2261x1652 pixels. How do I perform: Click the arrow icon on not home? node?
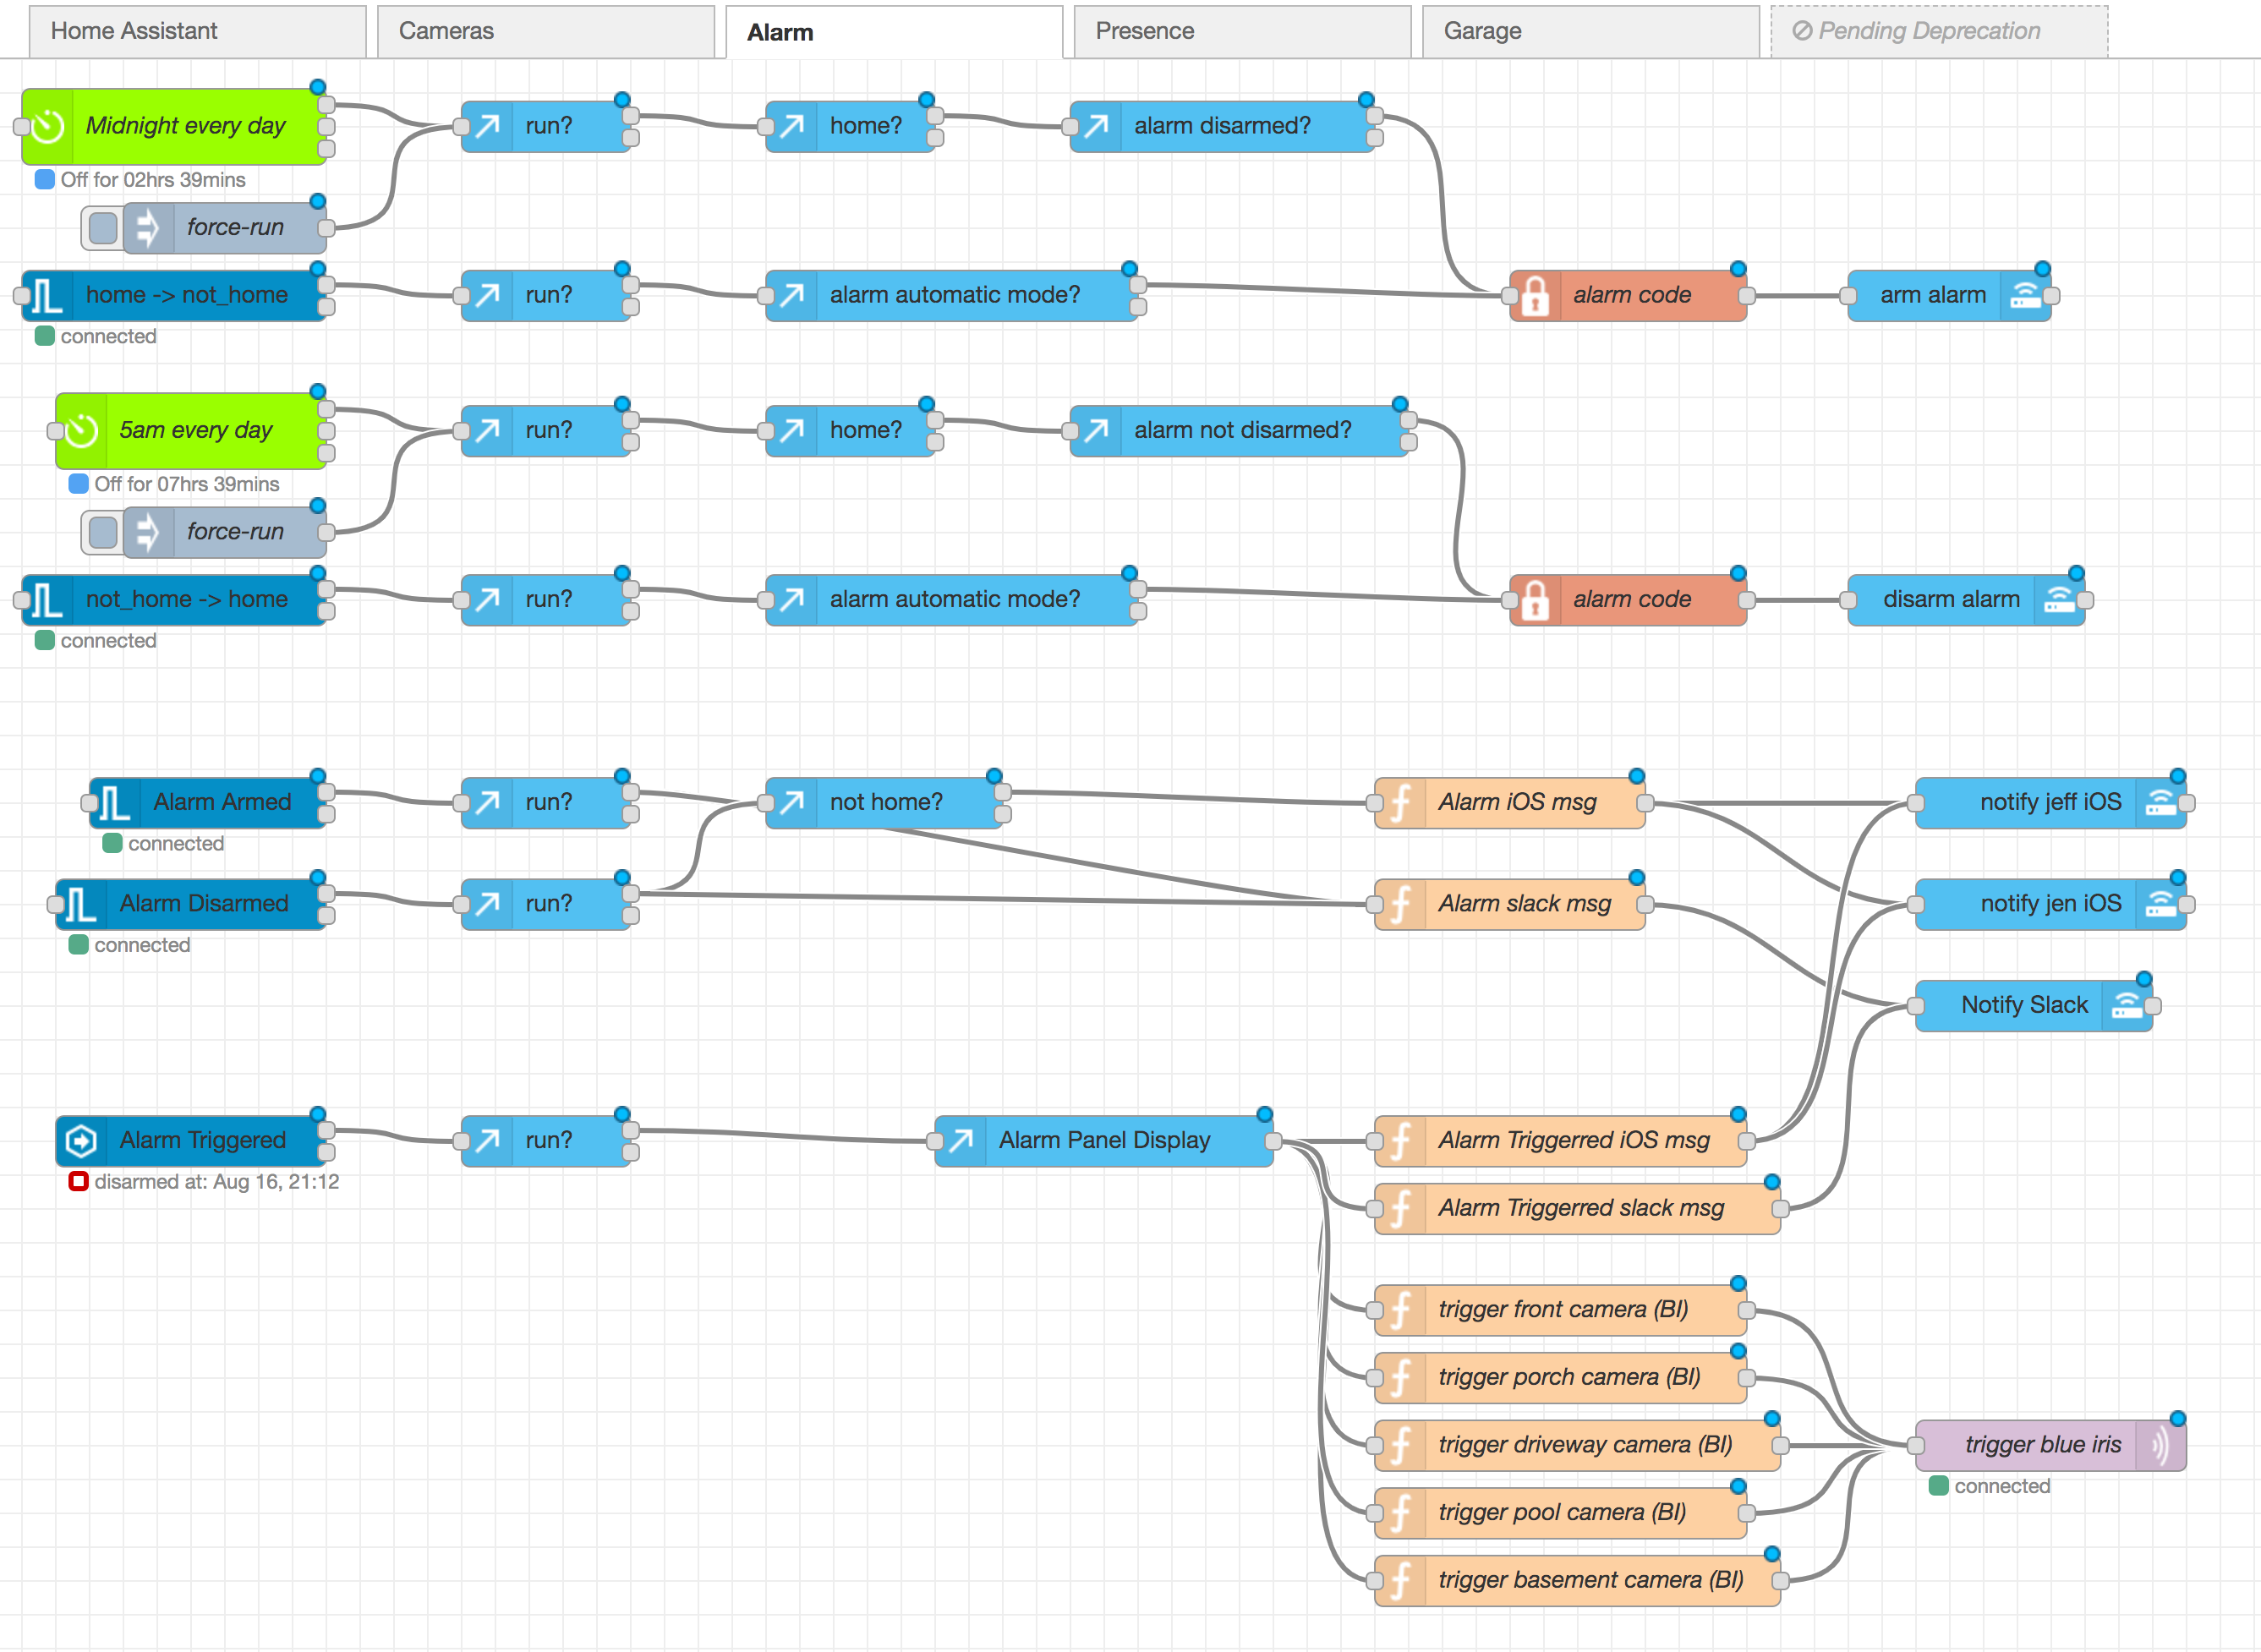point(792,803)
